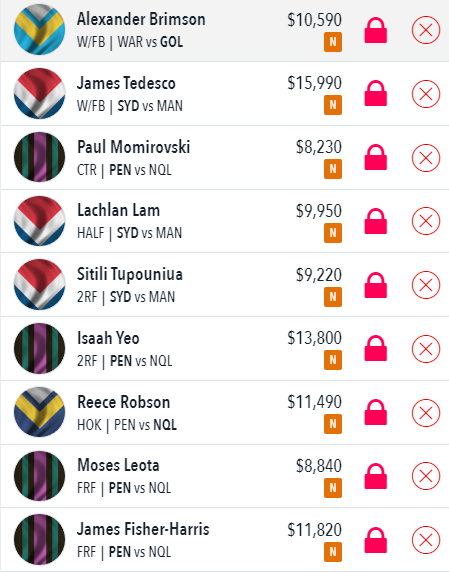
Task: Open Alexander Brimson player name link
Action: click(x=141, y=19)
